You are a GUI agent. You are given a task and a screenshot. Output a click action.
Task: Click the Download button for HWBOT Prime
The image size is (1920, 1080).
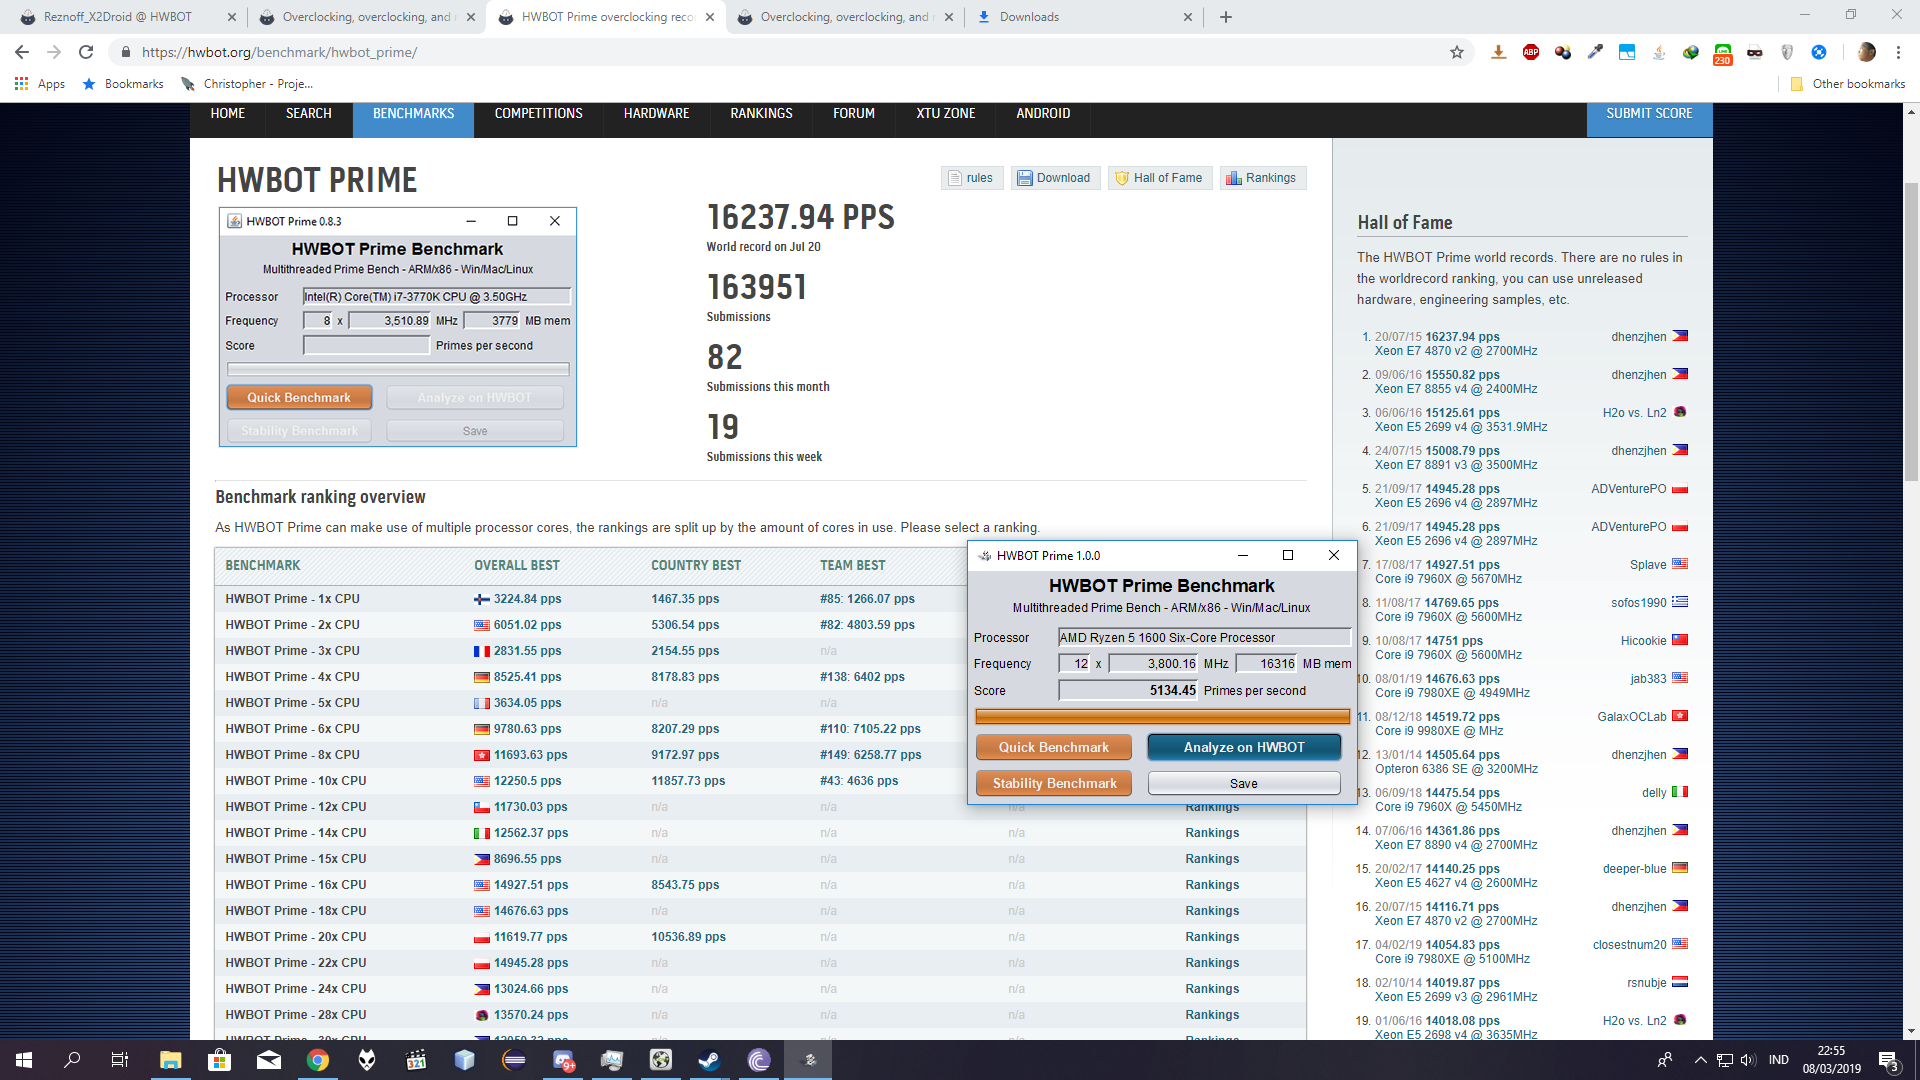1054,178
